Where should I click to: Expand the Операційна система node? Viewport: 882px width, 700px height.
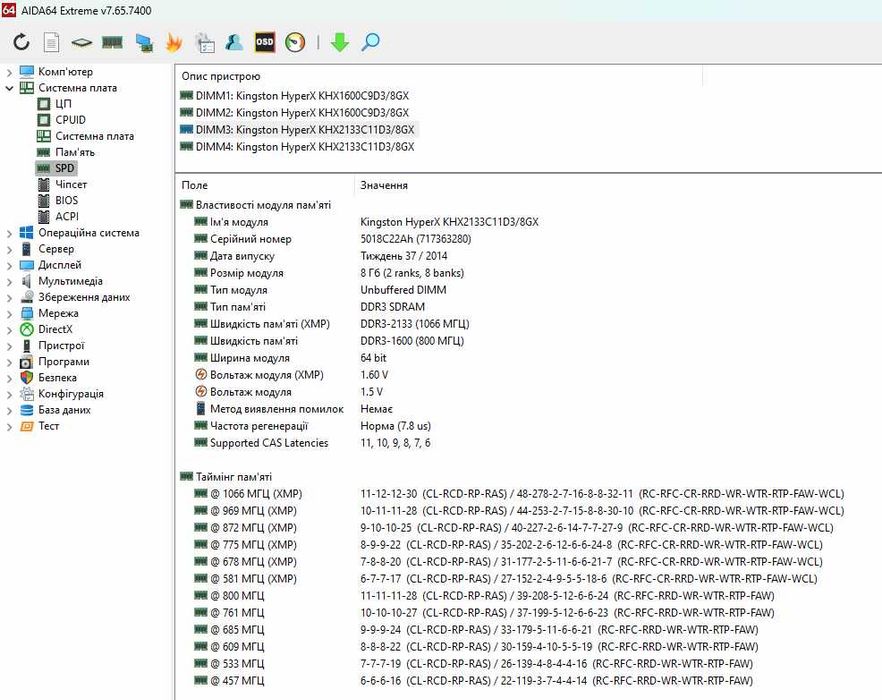pos(9,233)
